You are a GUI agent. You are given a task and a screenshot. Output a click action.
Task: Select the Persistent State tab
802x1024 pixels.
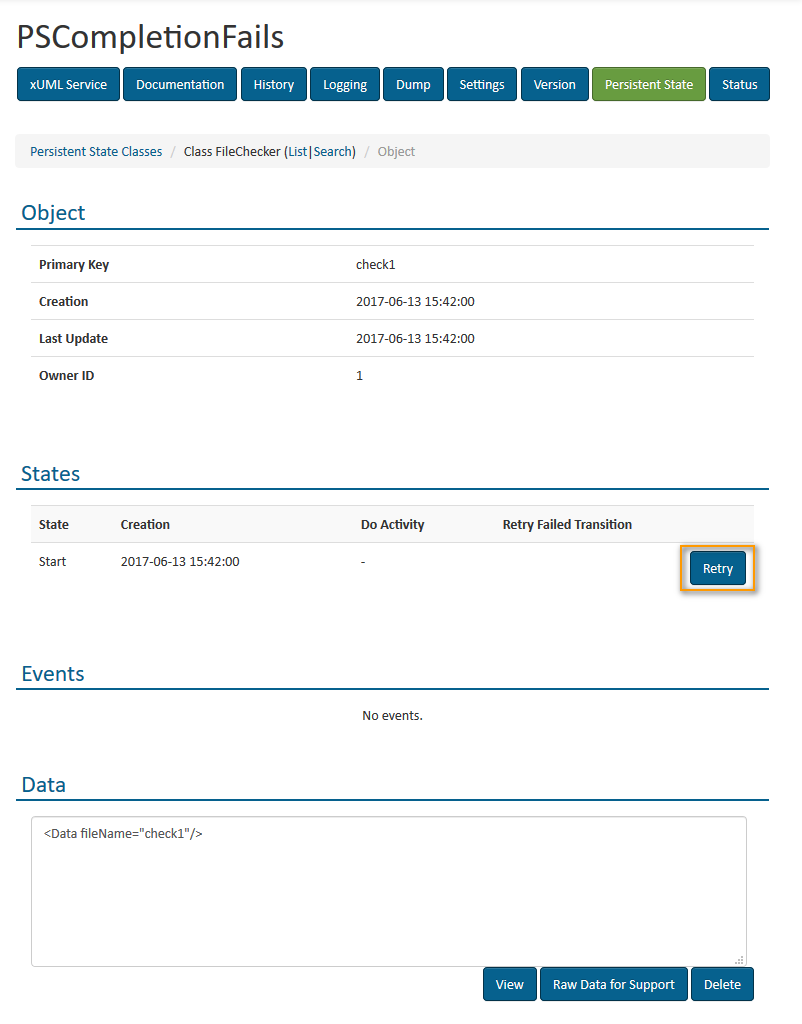click(648, 85)
